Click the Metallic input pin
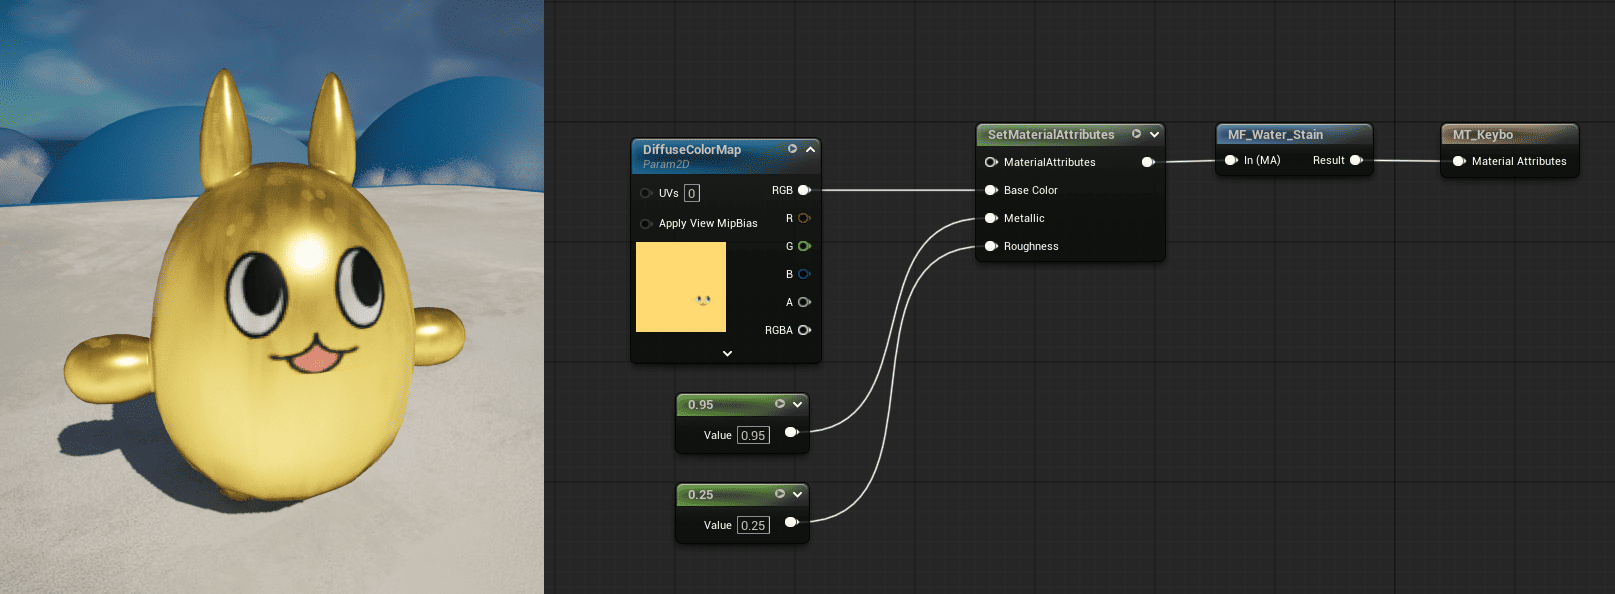 coord(990,218)
